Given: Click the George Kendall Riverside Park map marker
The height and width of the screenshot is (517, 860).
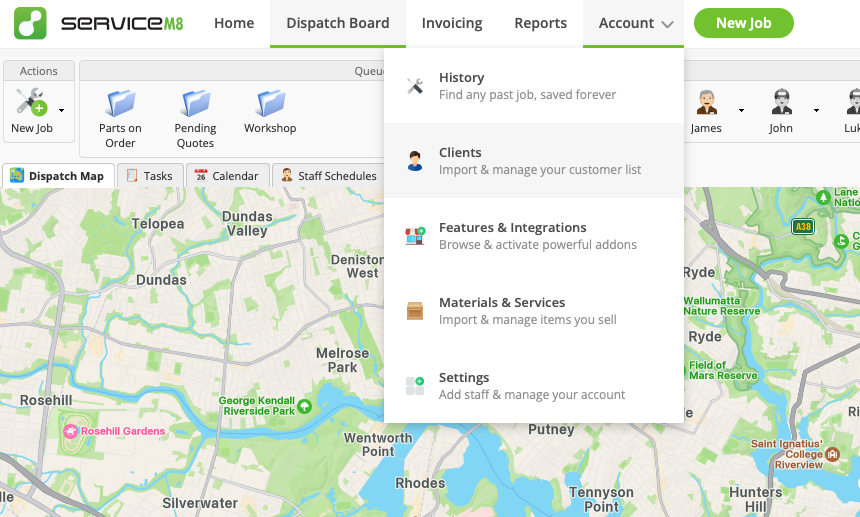Looking at the screenshot, I should pyautogui.click(x=304, y=406).
